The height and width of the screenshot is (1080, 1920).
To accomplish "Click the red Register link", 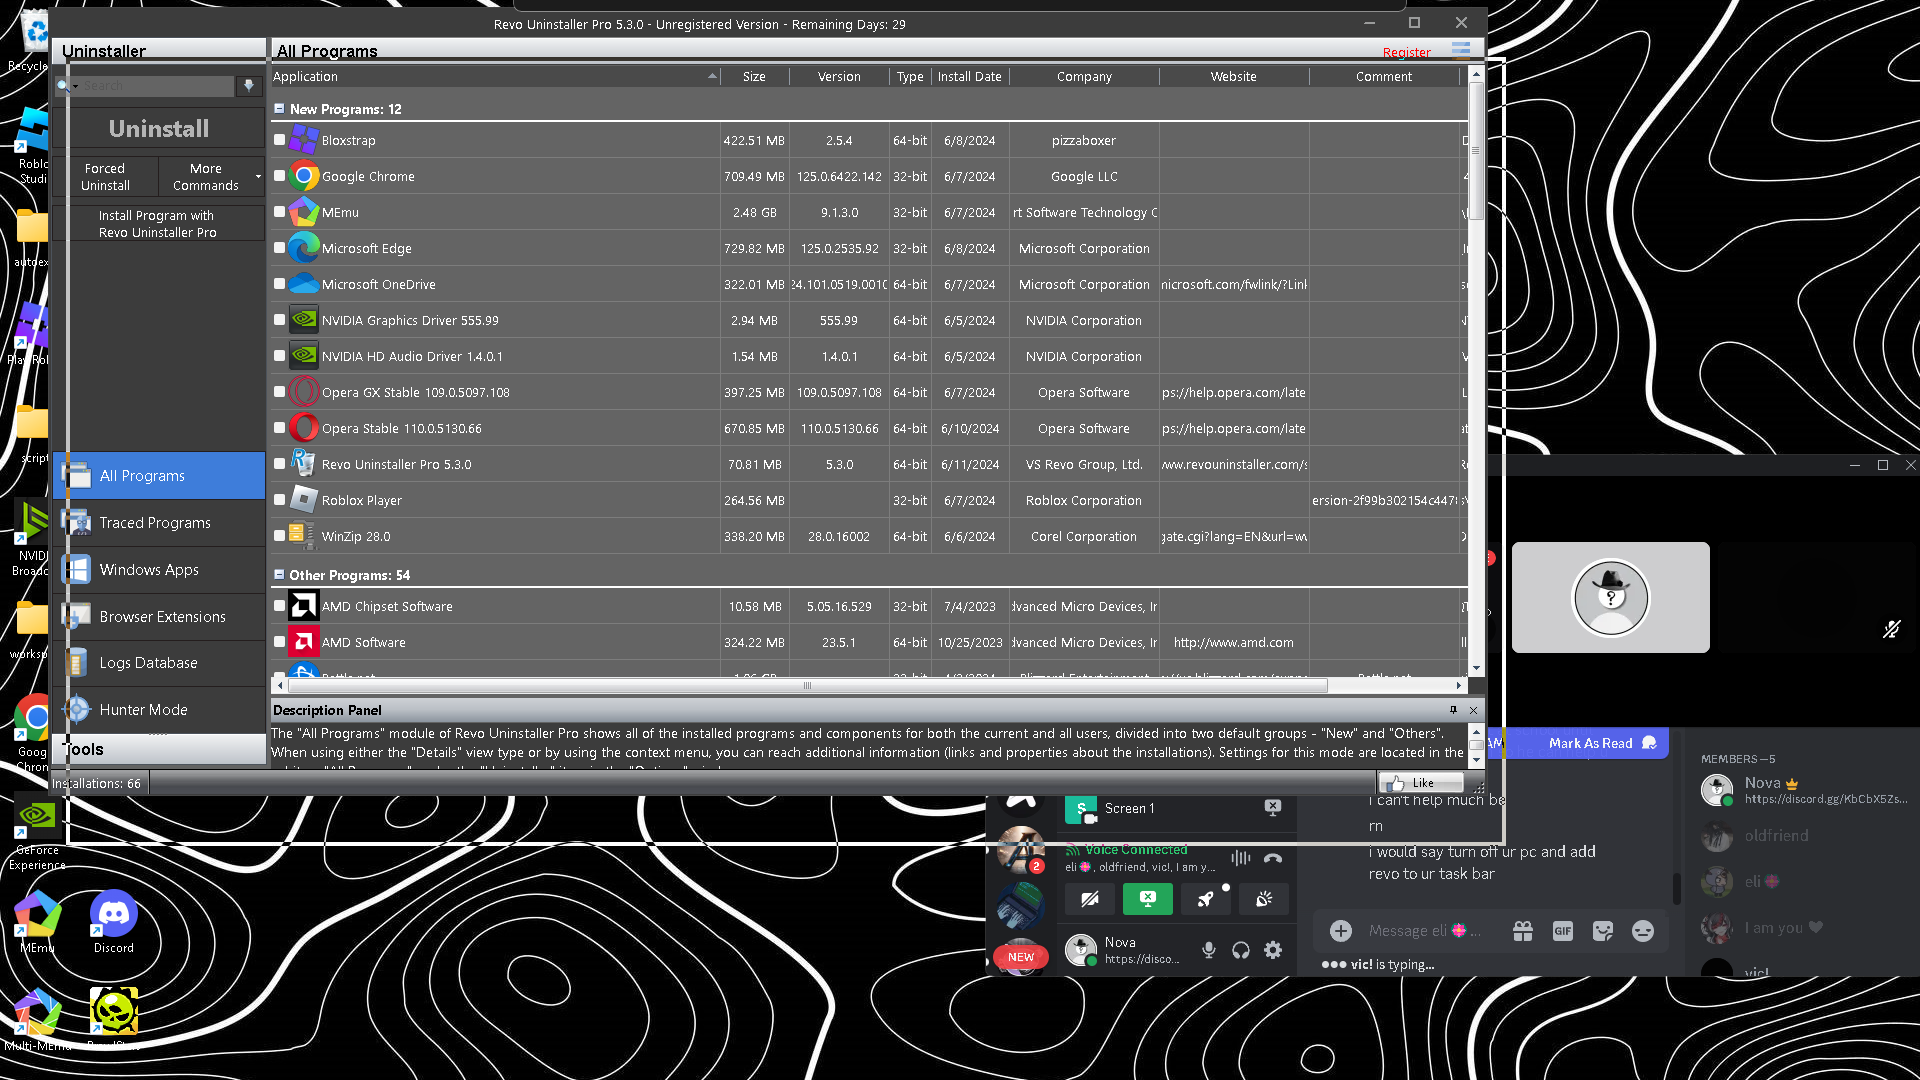I will pyautogui.click(x=1406, y=53).
